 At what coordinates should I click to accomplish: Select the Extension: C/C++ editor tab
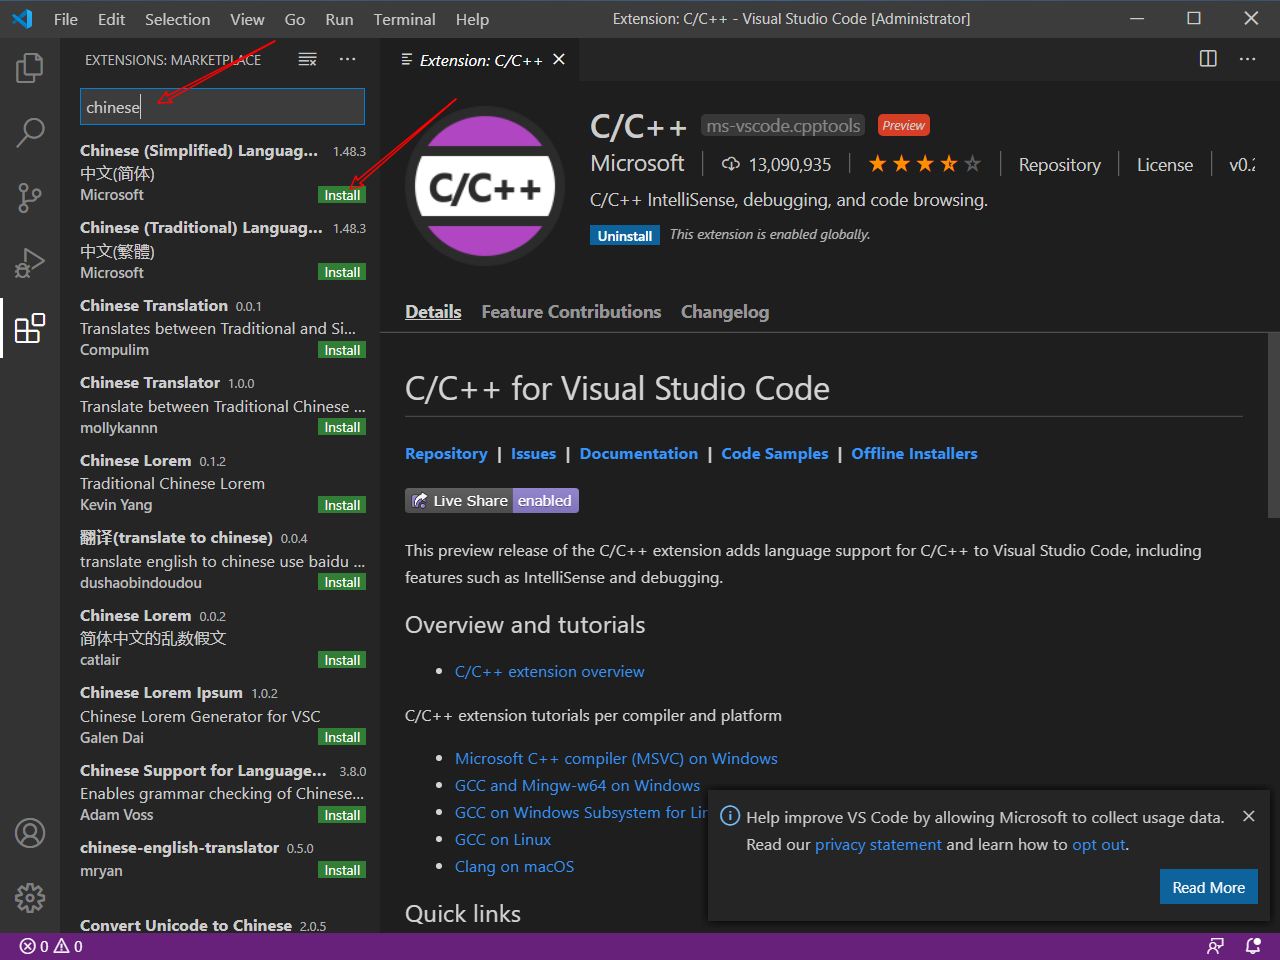click(482, 60)
